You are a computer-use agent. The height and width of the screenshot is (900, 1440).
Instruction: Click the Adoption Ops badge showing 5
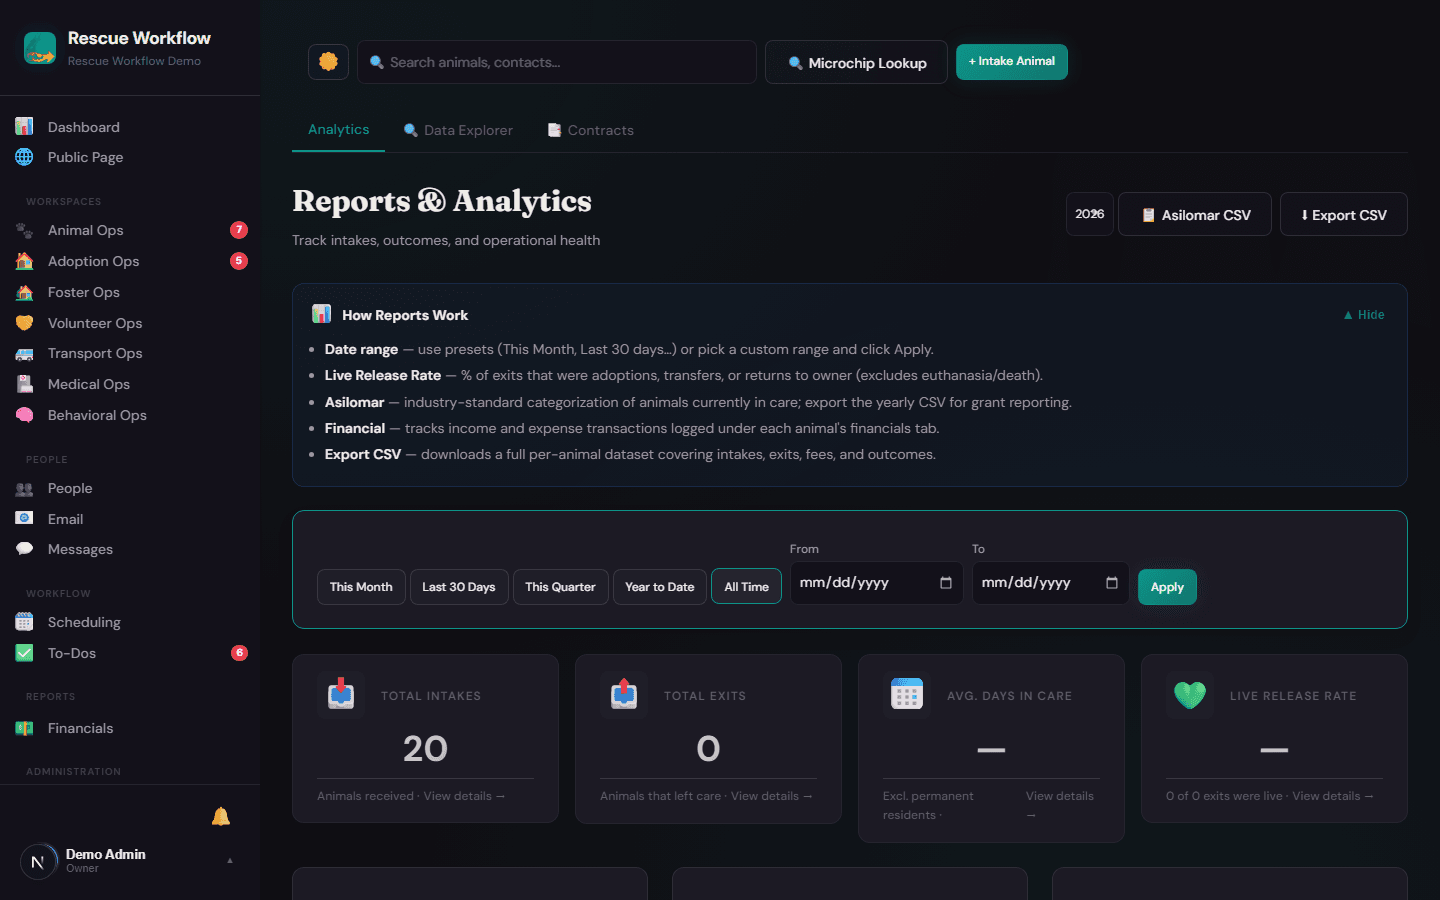[x=239, y=261]
